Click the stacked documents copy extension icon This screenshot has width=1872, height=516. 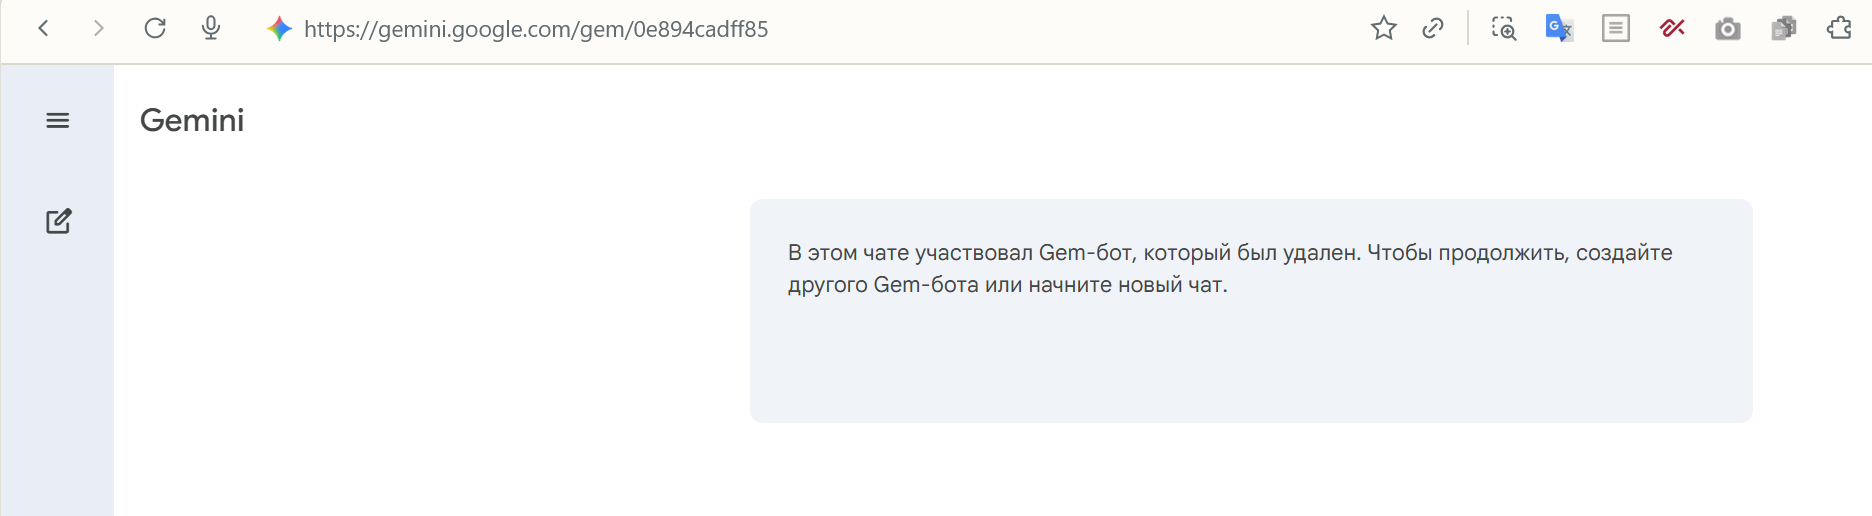pos(1784,29)
